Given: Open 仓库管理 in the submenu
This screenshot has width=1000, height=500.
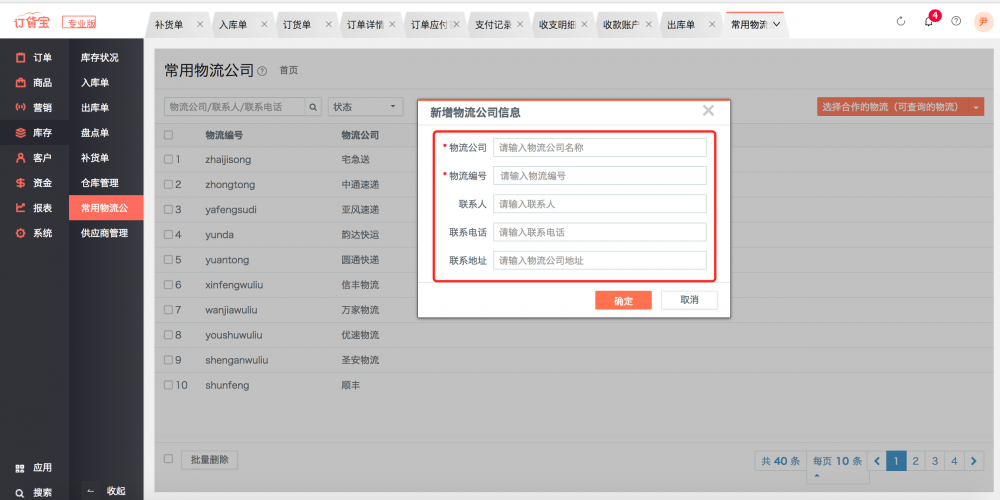Looking at the screenshot, I should 100,183.
